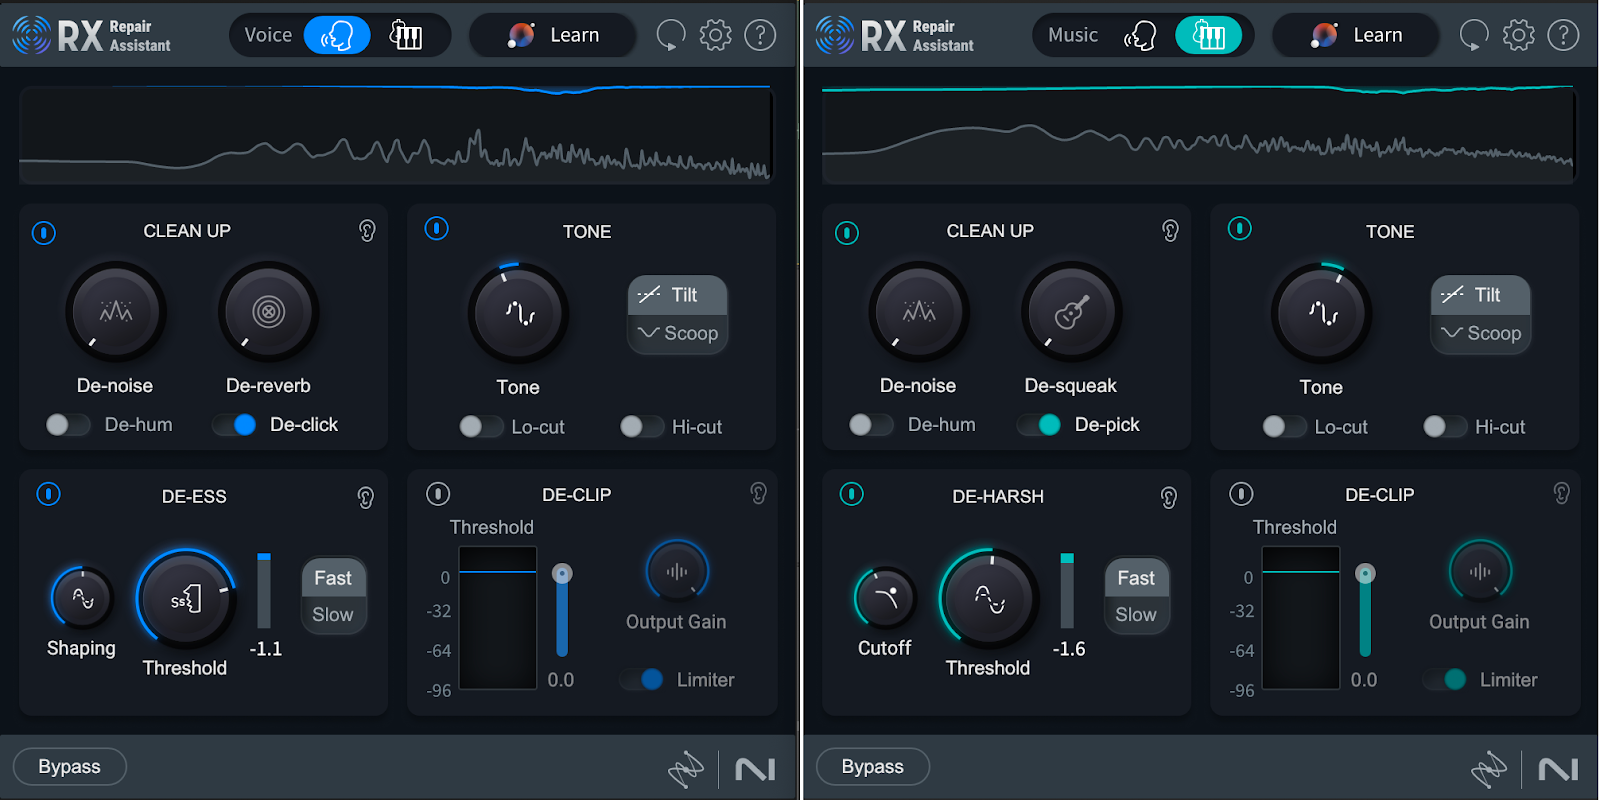Toggle De-hum switch in Music window

(x=871, y=425)
